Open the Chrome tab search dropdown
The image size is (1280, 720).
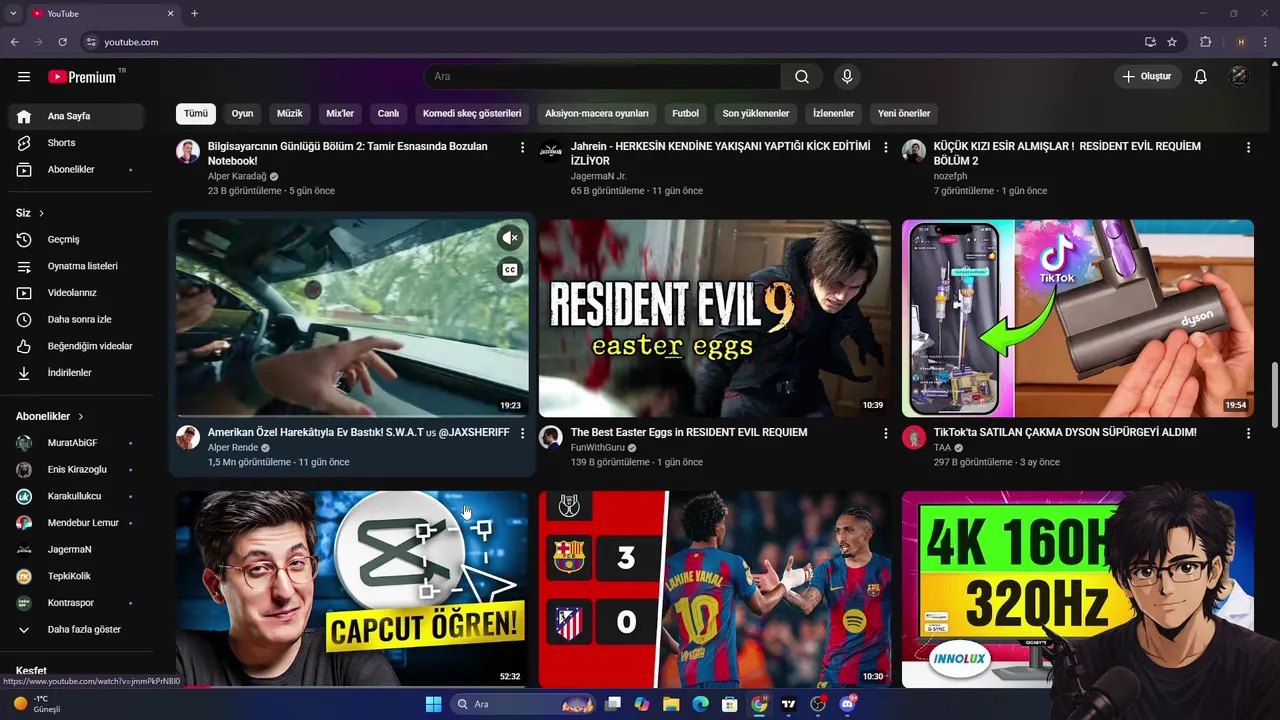click(x=13, y=13)
